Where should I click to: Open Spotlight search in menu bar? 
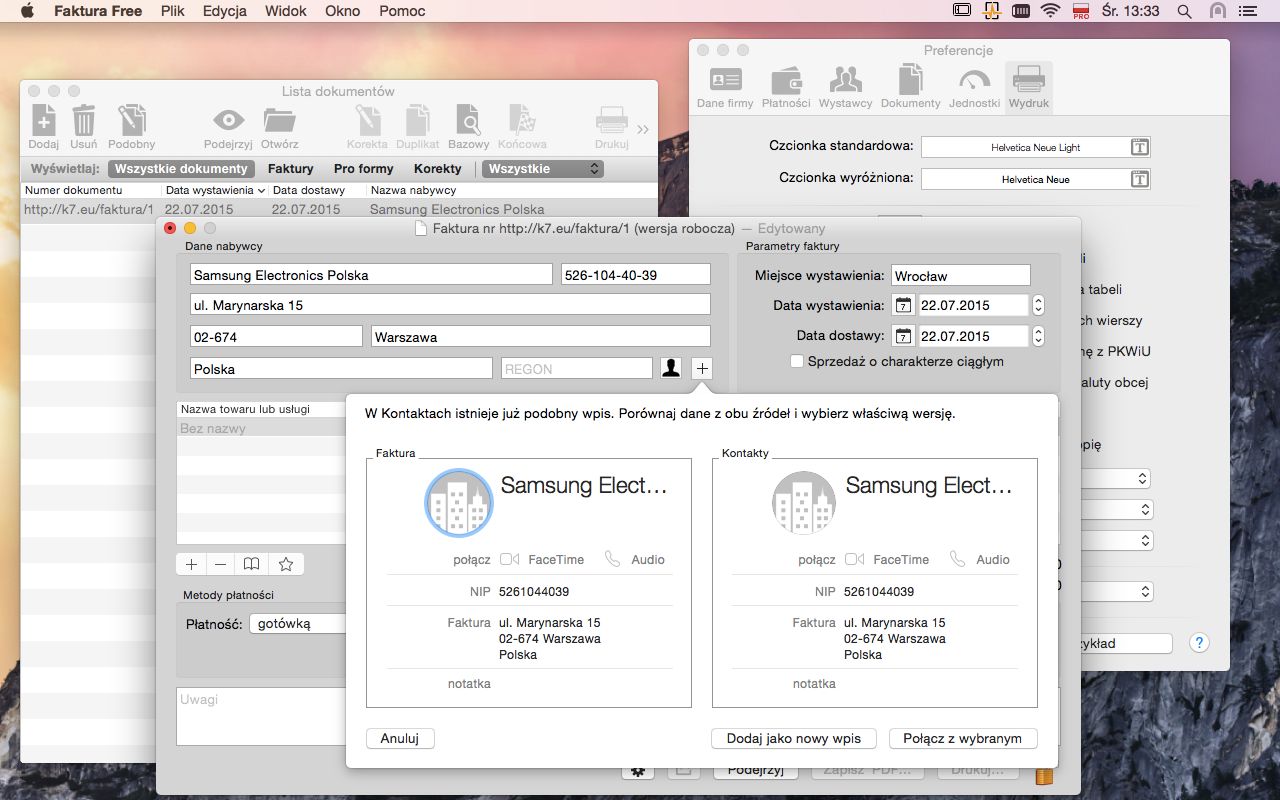tap(1184, 11)
